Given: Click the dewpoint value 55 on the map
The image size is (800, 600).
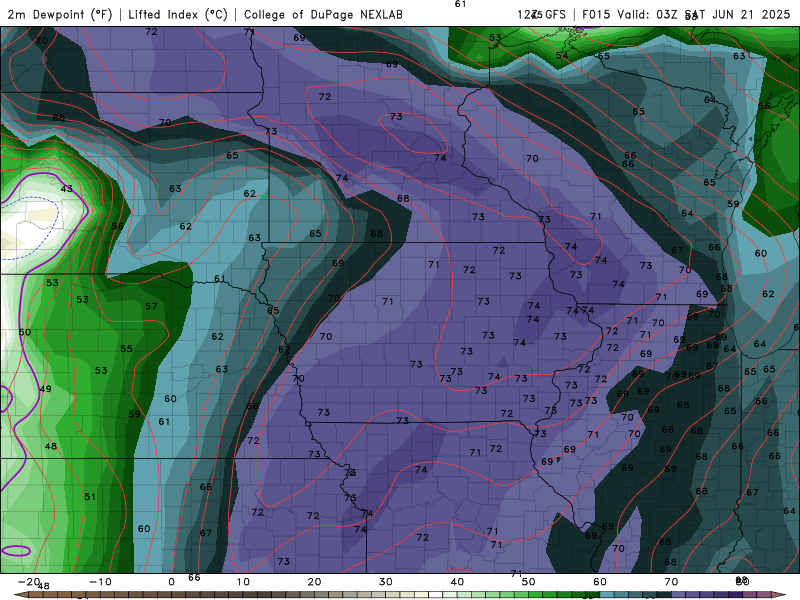Looking at the screenshot, I should [127, 348].
